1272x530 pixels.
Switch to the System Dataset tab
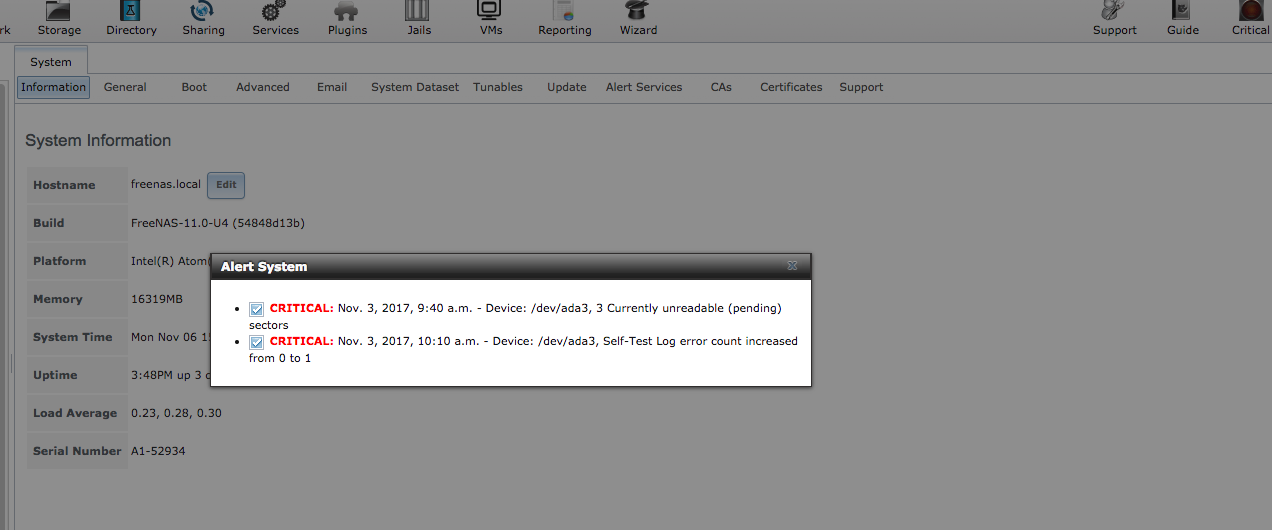click(415, 87)
